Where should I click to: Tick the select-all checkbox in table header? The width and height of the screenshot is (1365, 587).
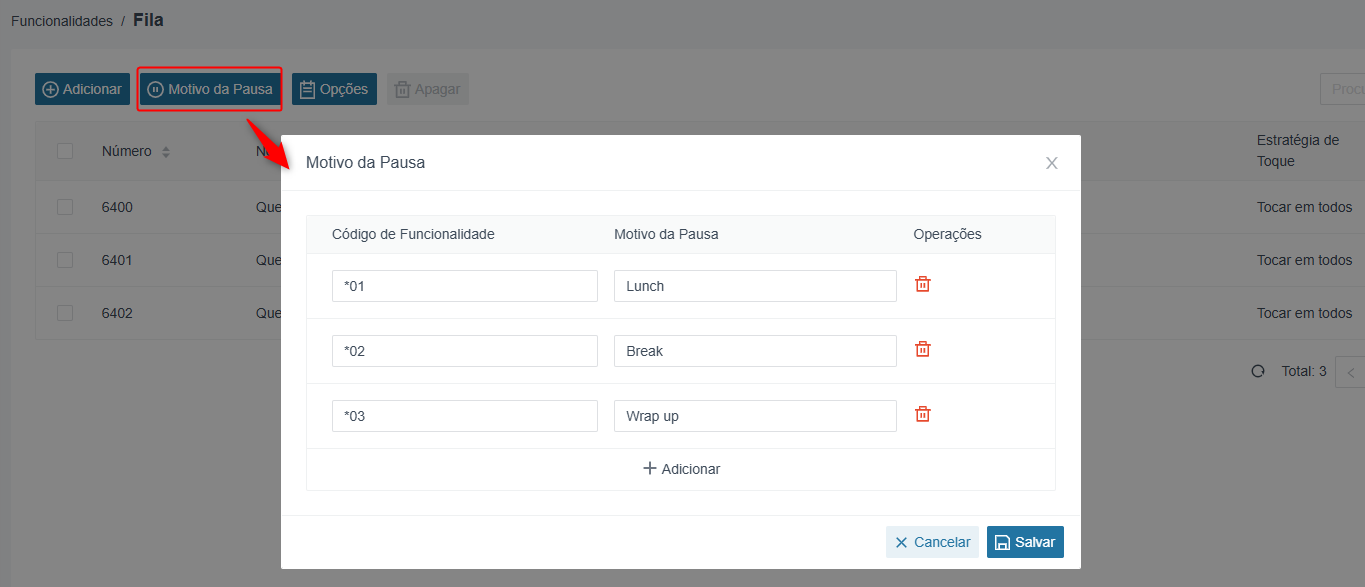[x=65, y=151]
